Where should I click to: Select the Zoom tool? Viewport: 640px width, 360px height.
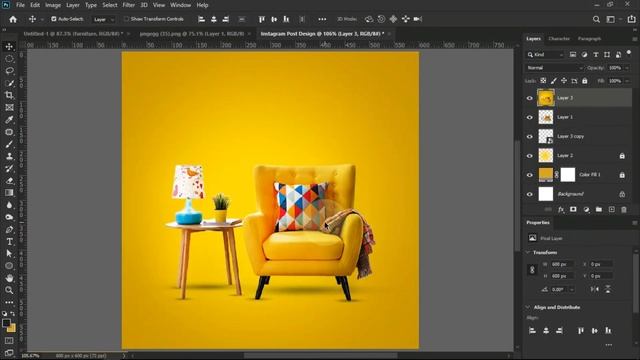[9, 290]
